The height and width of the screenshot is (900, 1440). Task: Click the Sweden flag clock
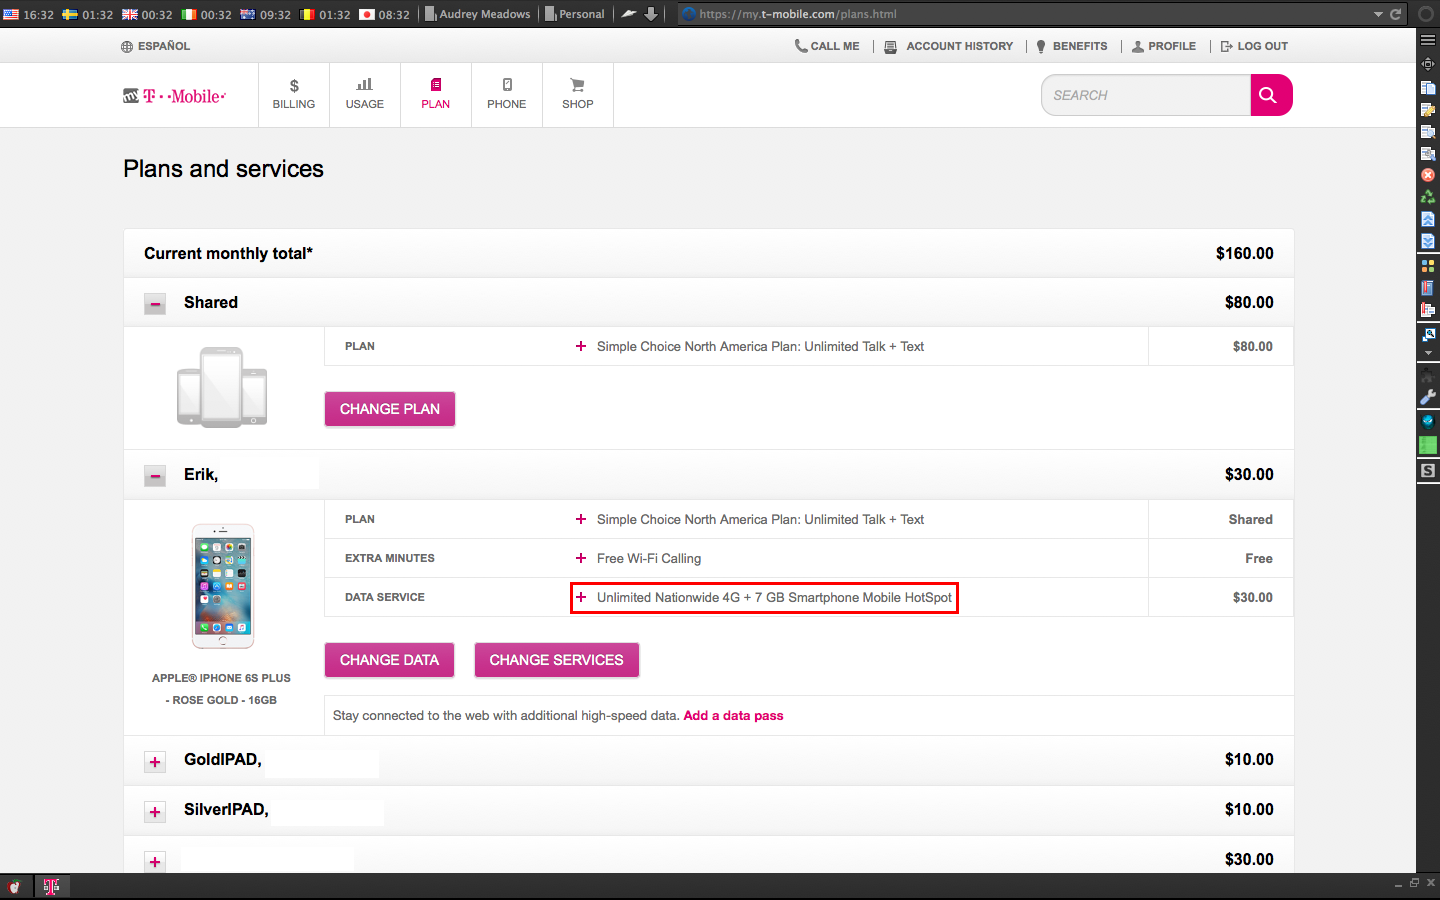(88, 14)
